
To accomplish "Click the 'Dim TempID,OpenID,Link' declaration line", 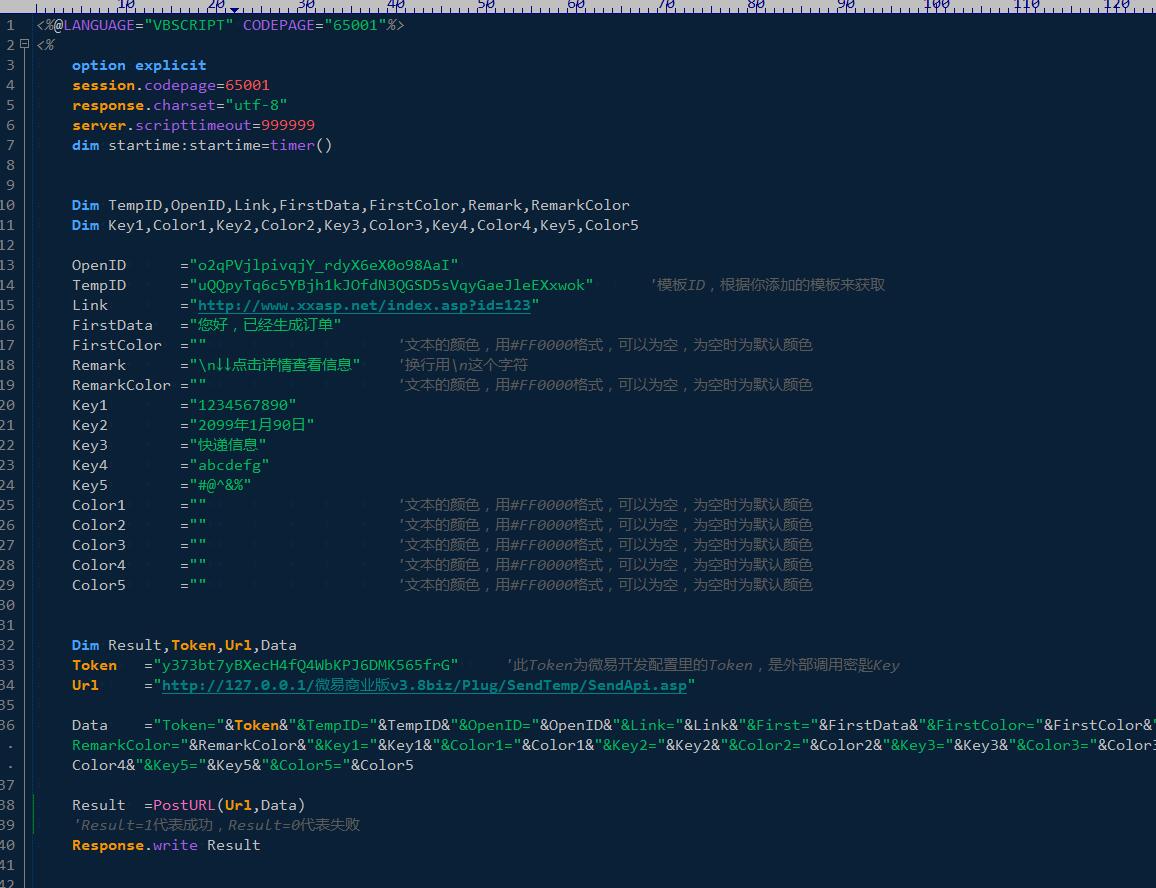I will (351, 205).
